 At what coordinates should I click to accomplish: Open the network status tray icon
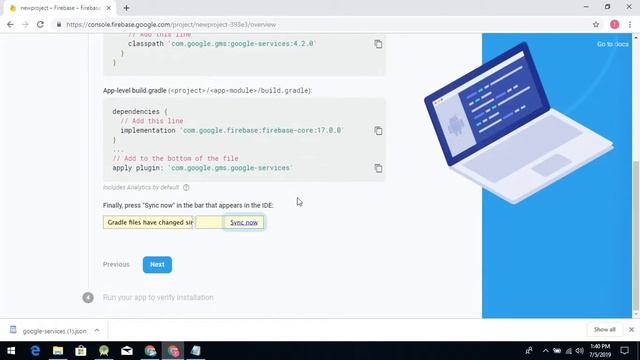coord(569,351)
